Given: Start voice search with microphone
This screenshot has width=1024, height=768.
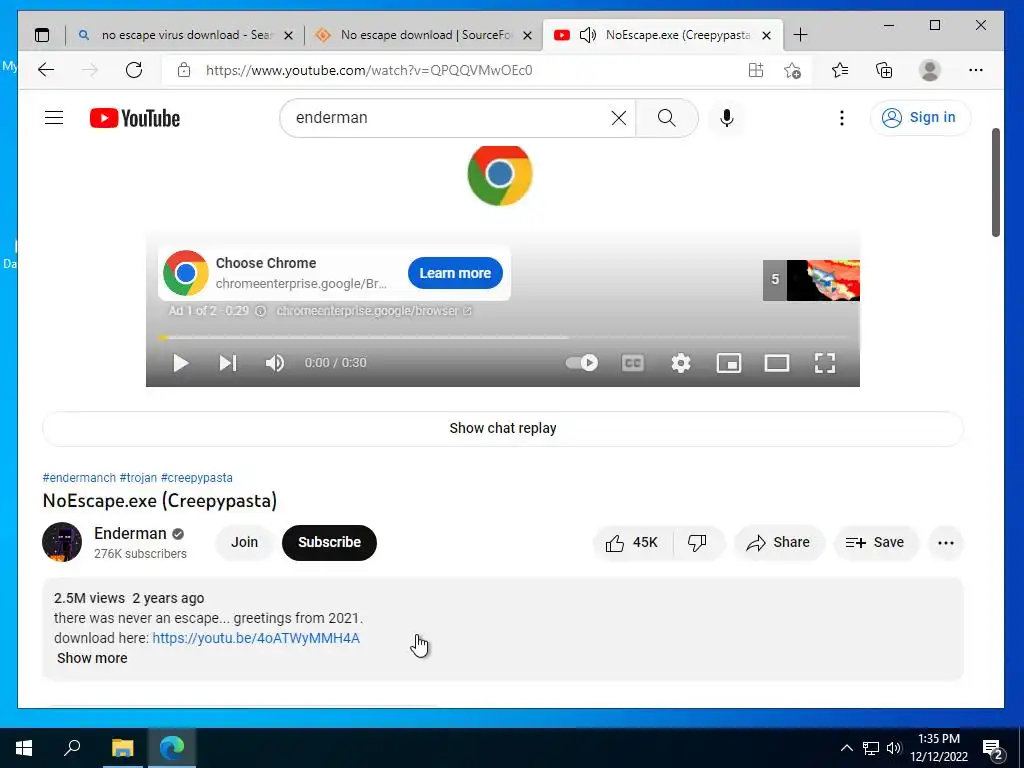Looking at the screenshot, I should pyautogui.click(x=726, y=118).
